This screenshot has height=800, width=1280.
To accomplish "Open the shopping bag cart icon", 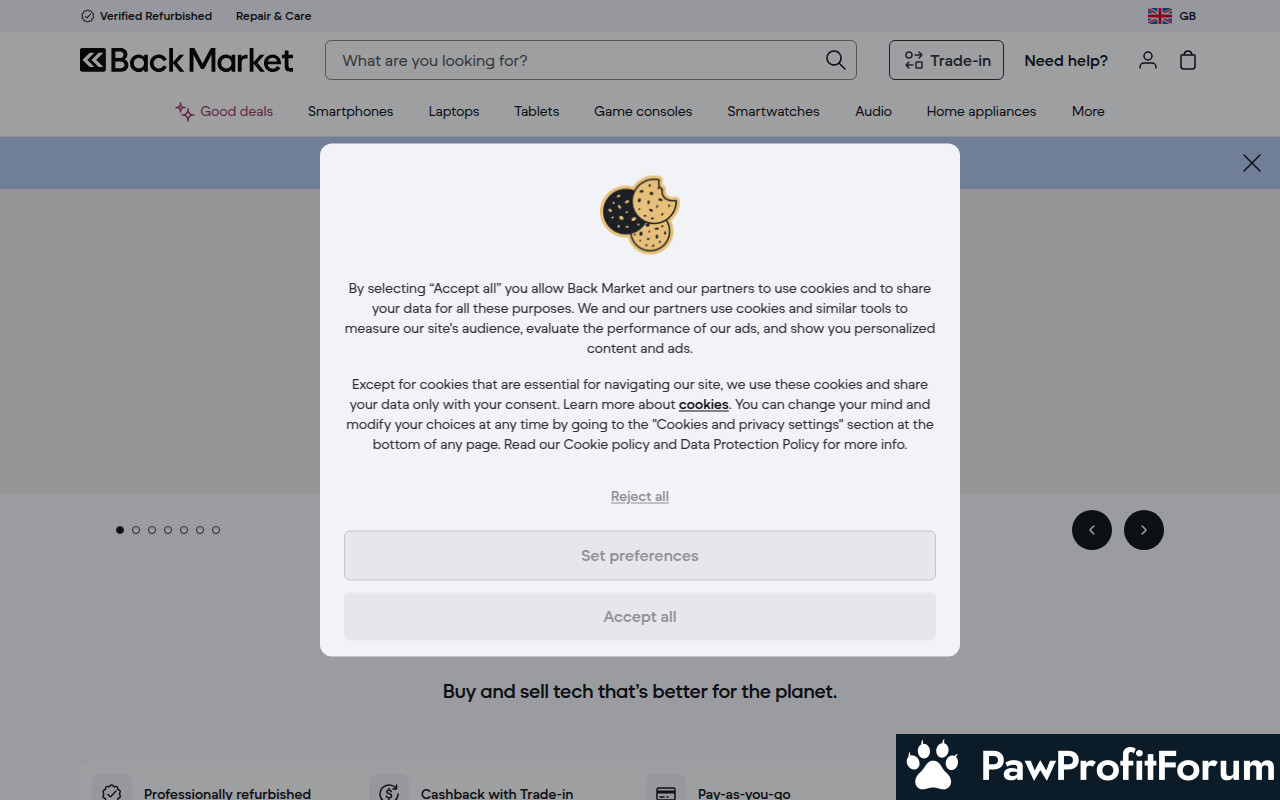I will click(x=1188, y=60).
